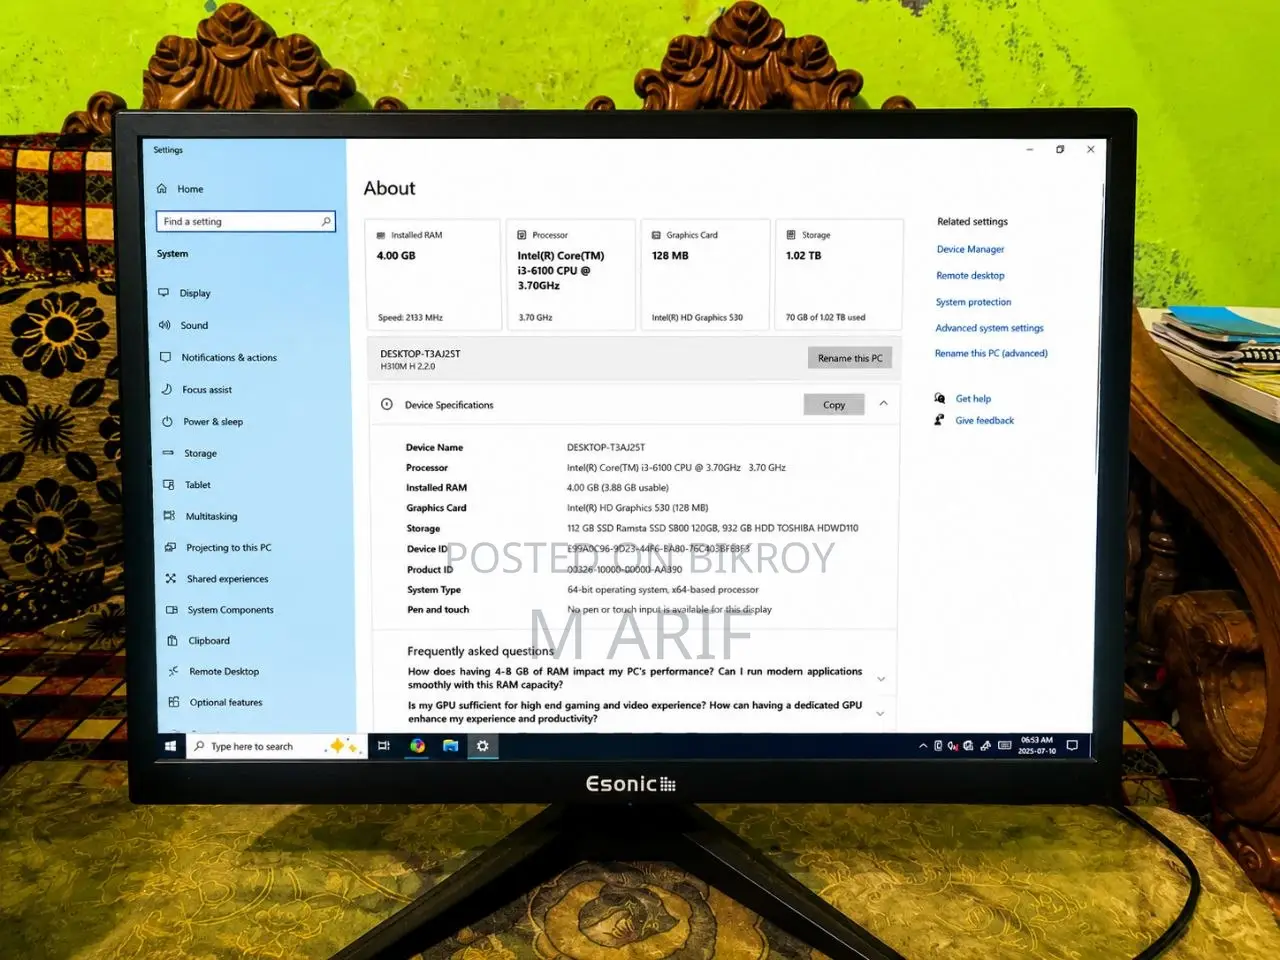Click the volume tray icon
Viewport: 1280px width, 960px height.
point(953,746)
